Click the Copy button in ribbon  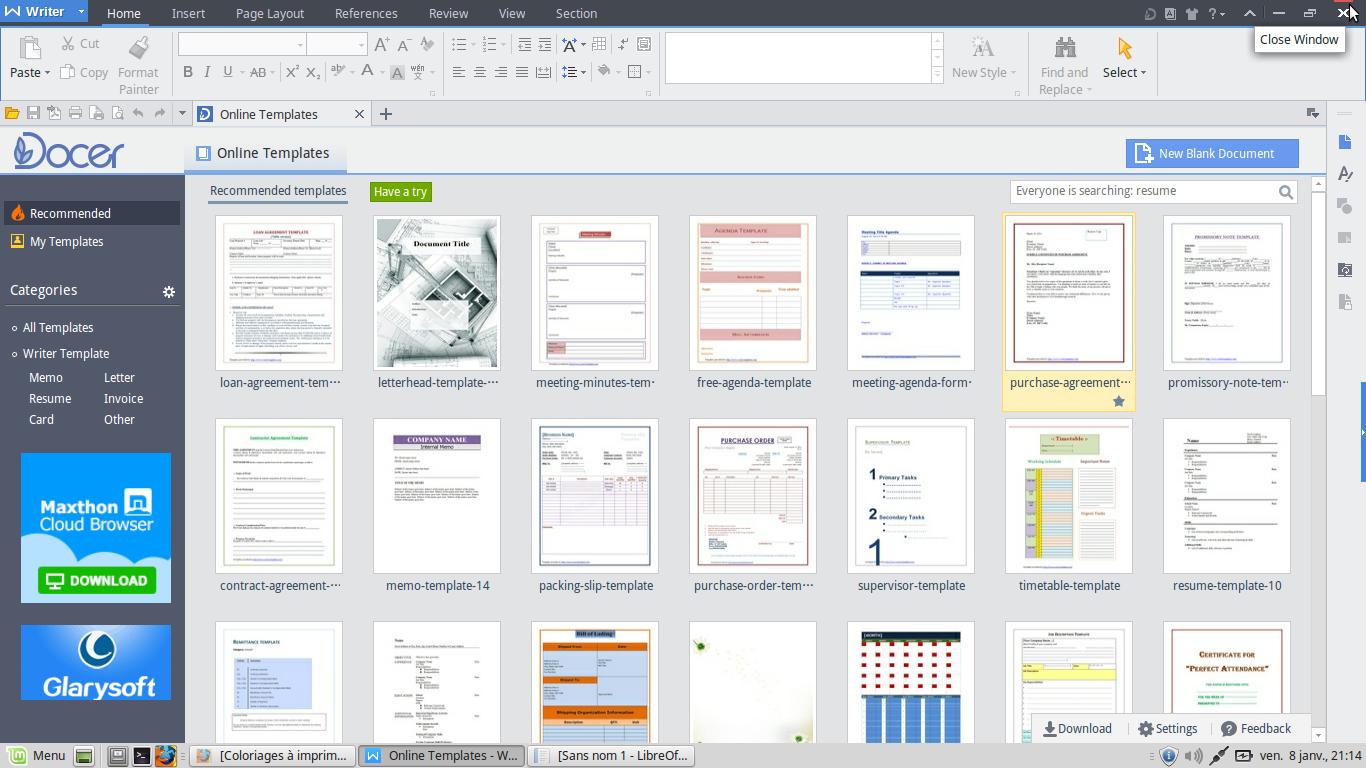click(84, 72)
